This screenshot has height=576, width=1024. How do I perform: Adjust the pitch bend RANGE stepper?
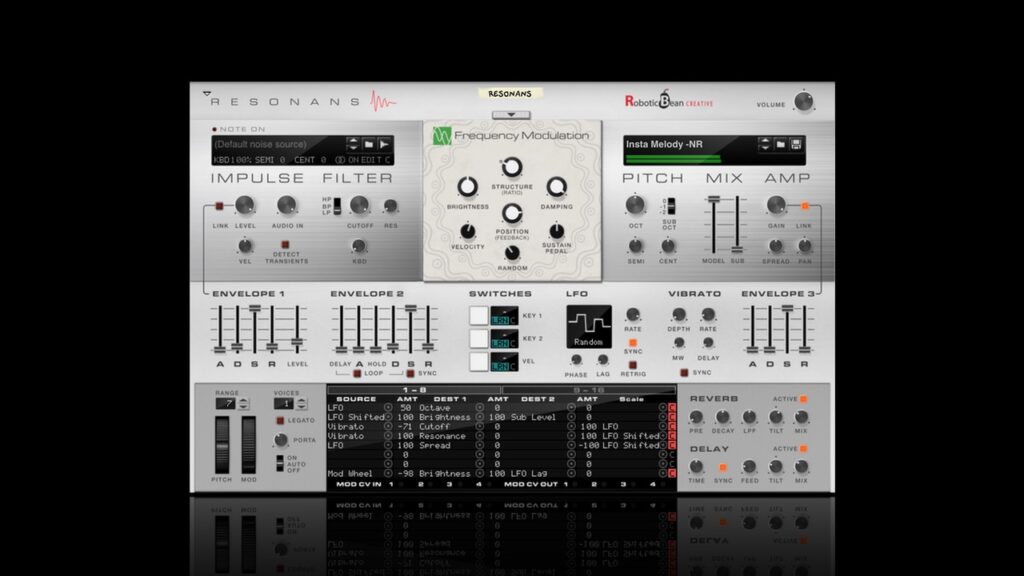[x=244, y=404]
